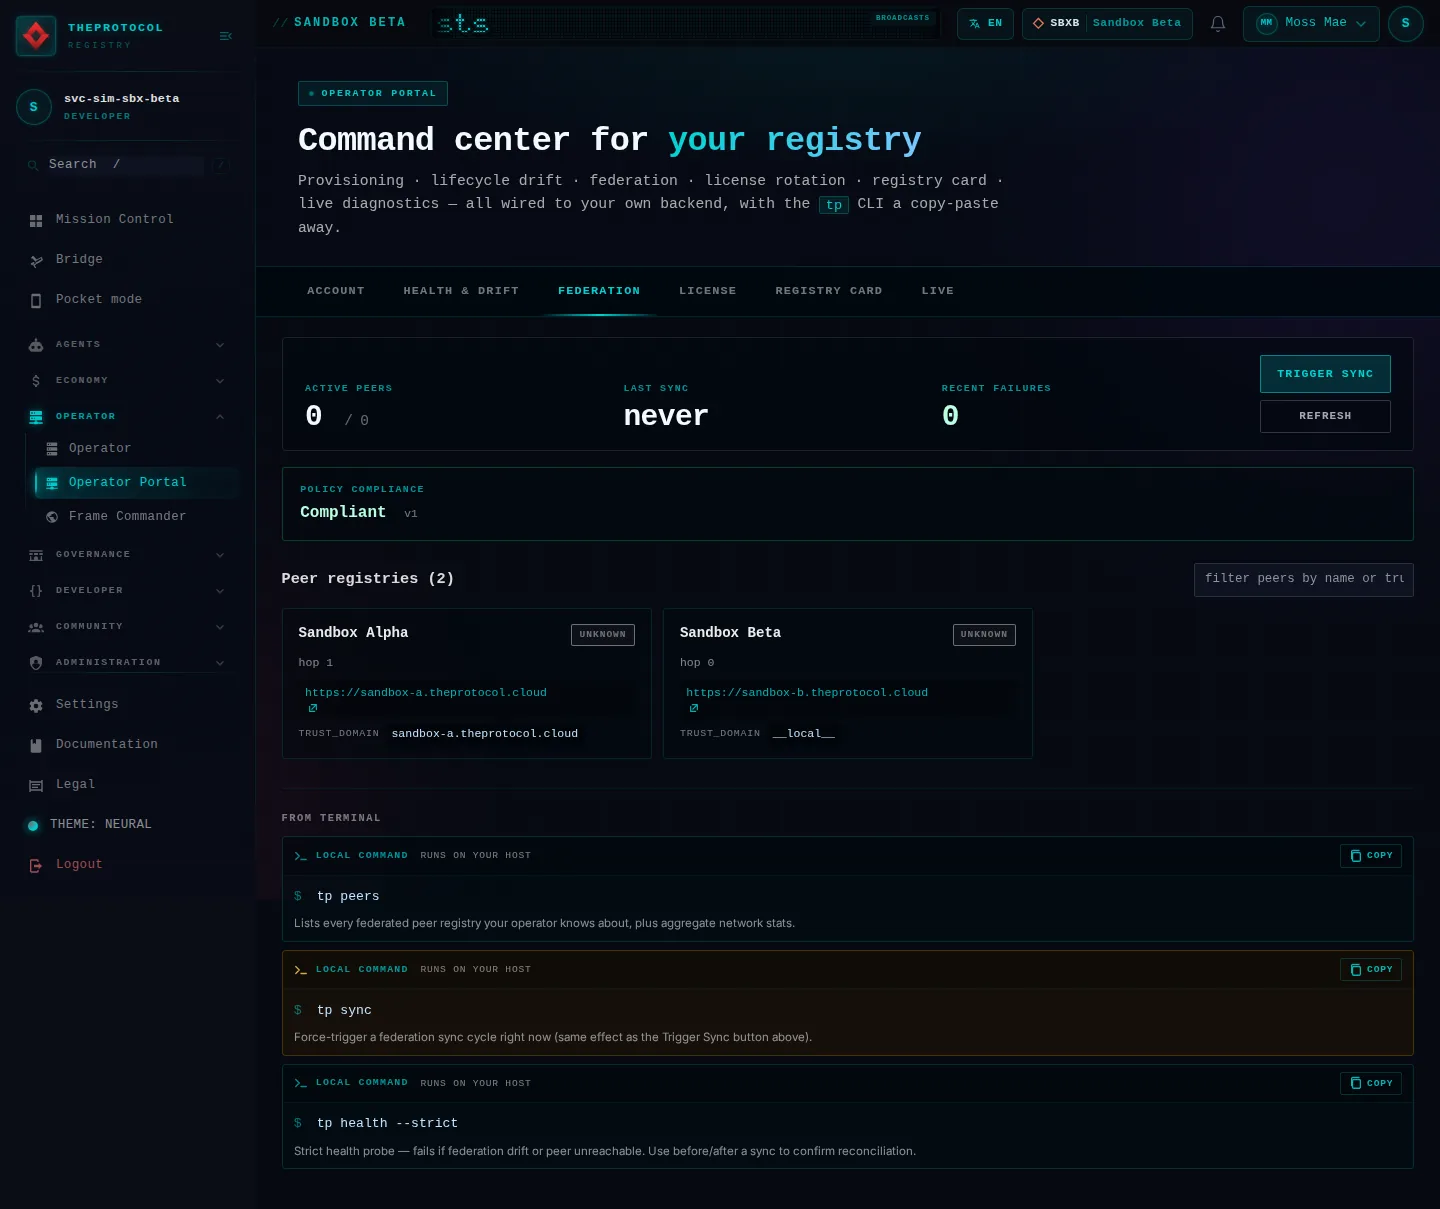Click the broadcasts ticker panel in header
The height and width of the screenshot is (1209, 1440).
[x=685, y=23]
